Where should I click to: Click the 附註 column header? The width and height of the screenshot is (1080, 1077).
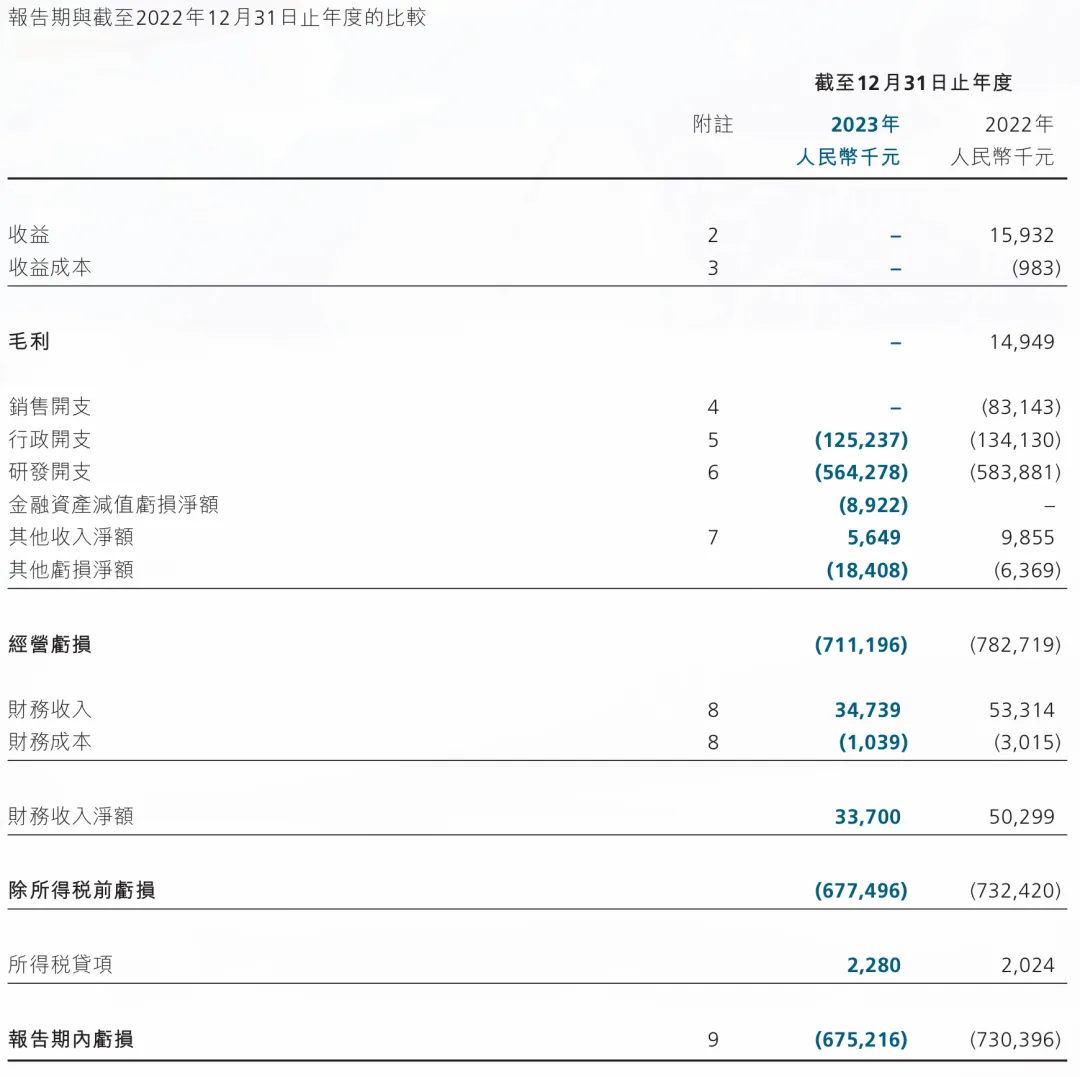(x=713, y=125)
